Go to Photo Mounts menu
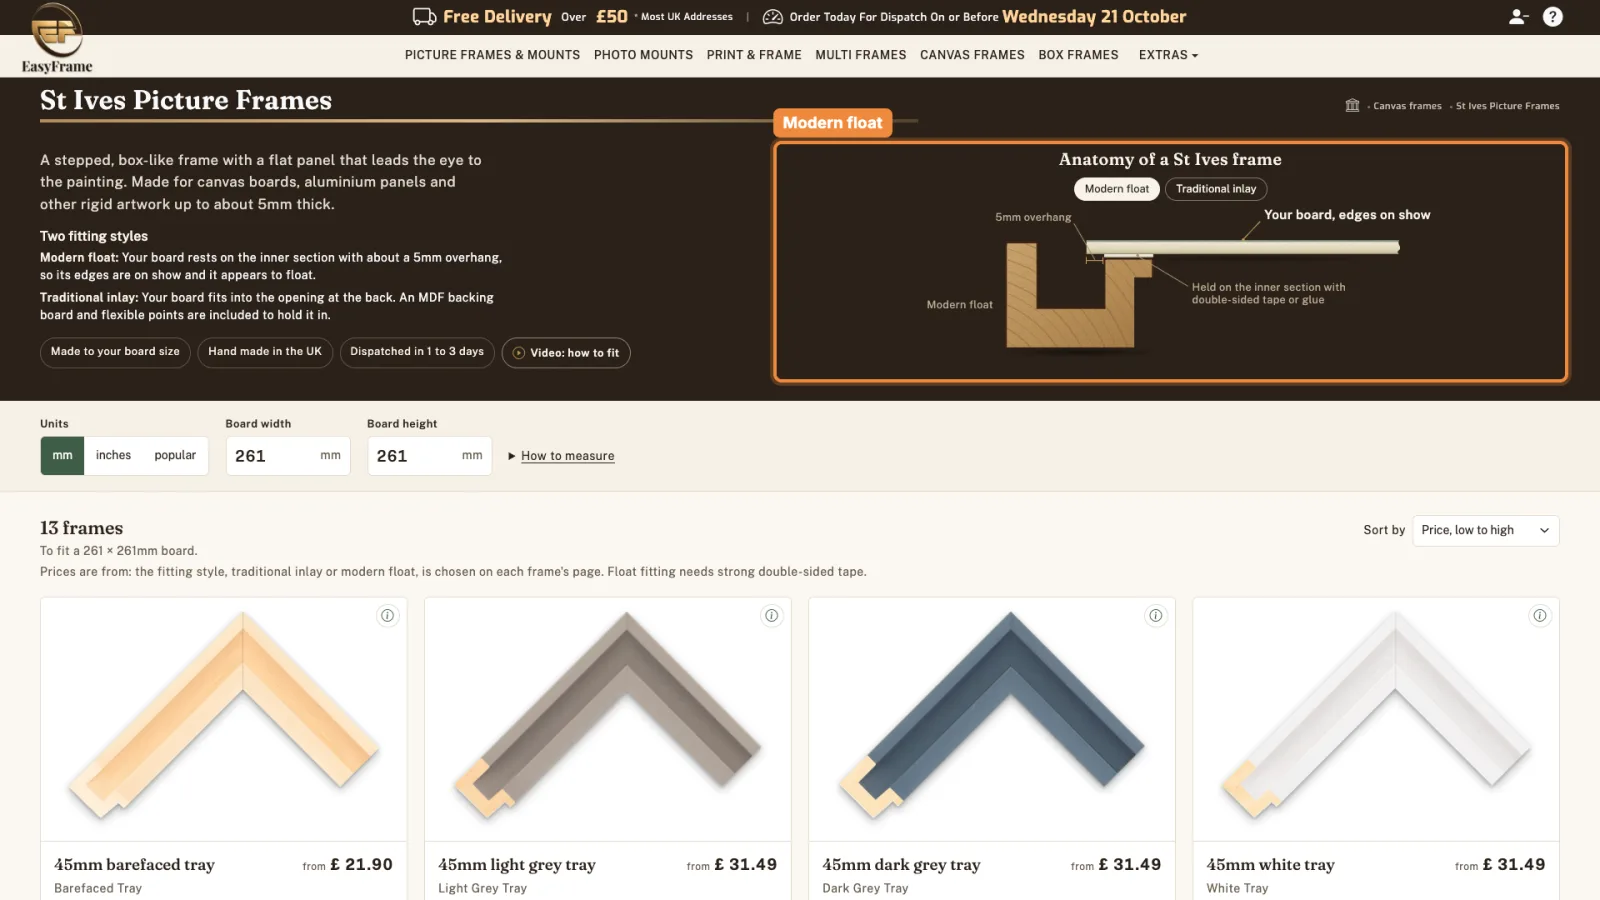The height and width of the screenshot is (900, 1600). (643, 55)
